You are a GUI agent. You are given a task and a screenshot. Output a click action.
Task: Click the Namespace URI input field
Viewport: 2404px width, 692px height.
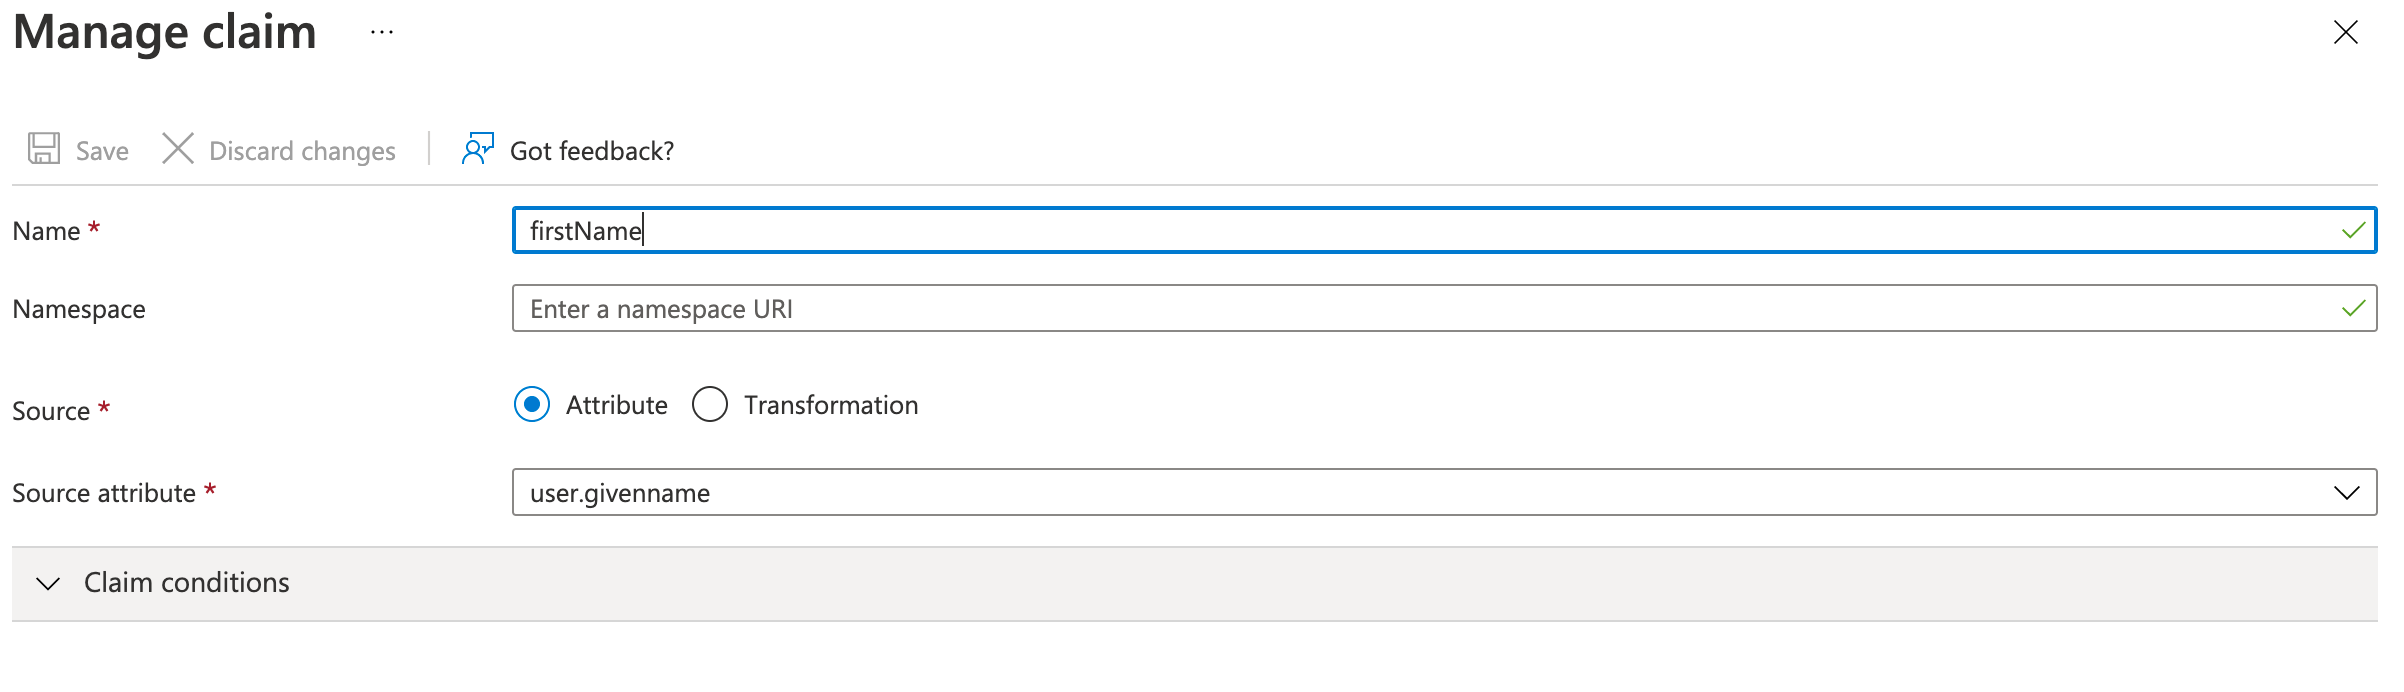1400,309
